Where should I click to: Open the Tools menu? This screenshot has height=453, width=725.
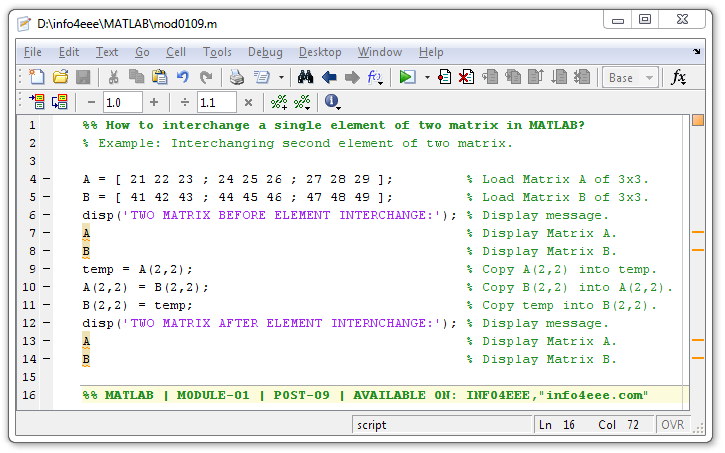(217, 52)
